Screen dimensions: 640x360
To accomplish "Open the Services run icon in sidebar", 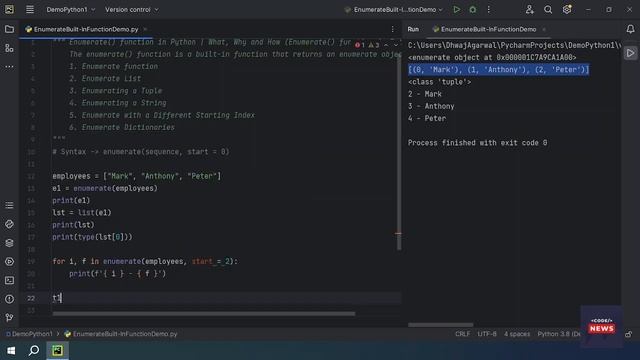I will point(9,262).
